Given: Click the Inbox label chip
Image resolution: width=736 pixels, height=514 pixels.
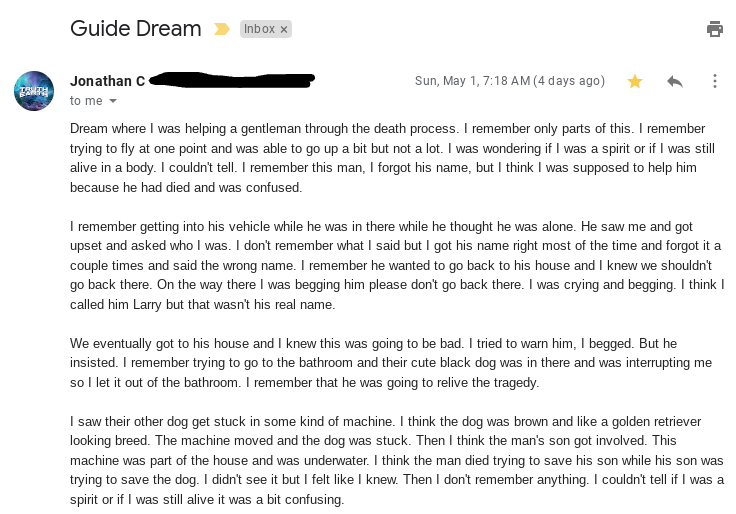Looking at the screenshot, I should [x=259, y=29].
